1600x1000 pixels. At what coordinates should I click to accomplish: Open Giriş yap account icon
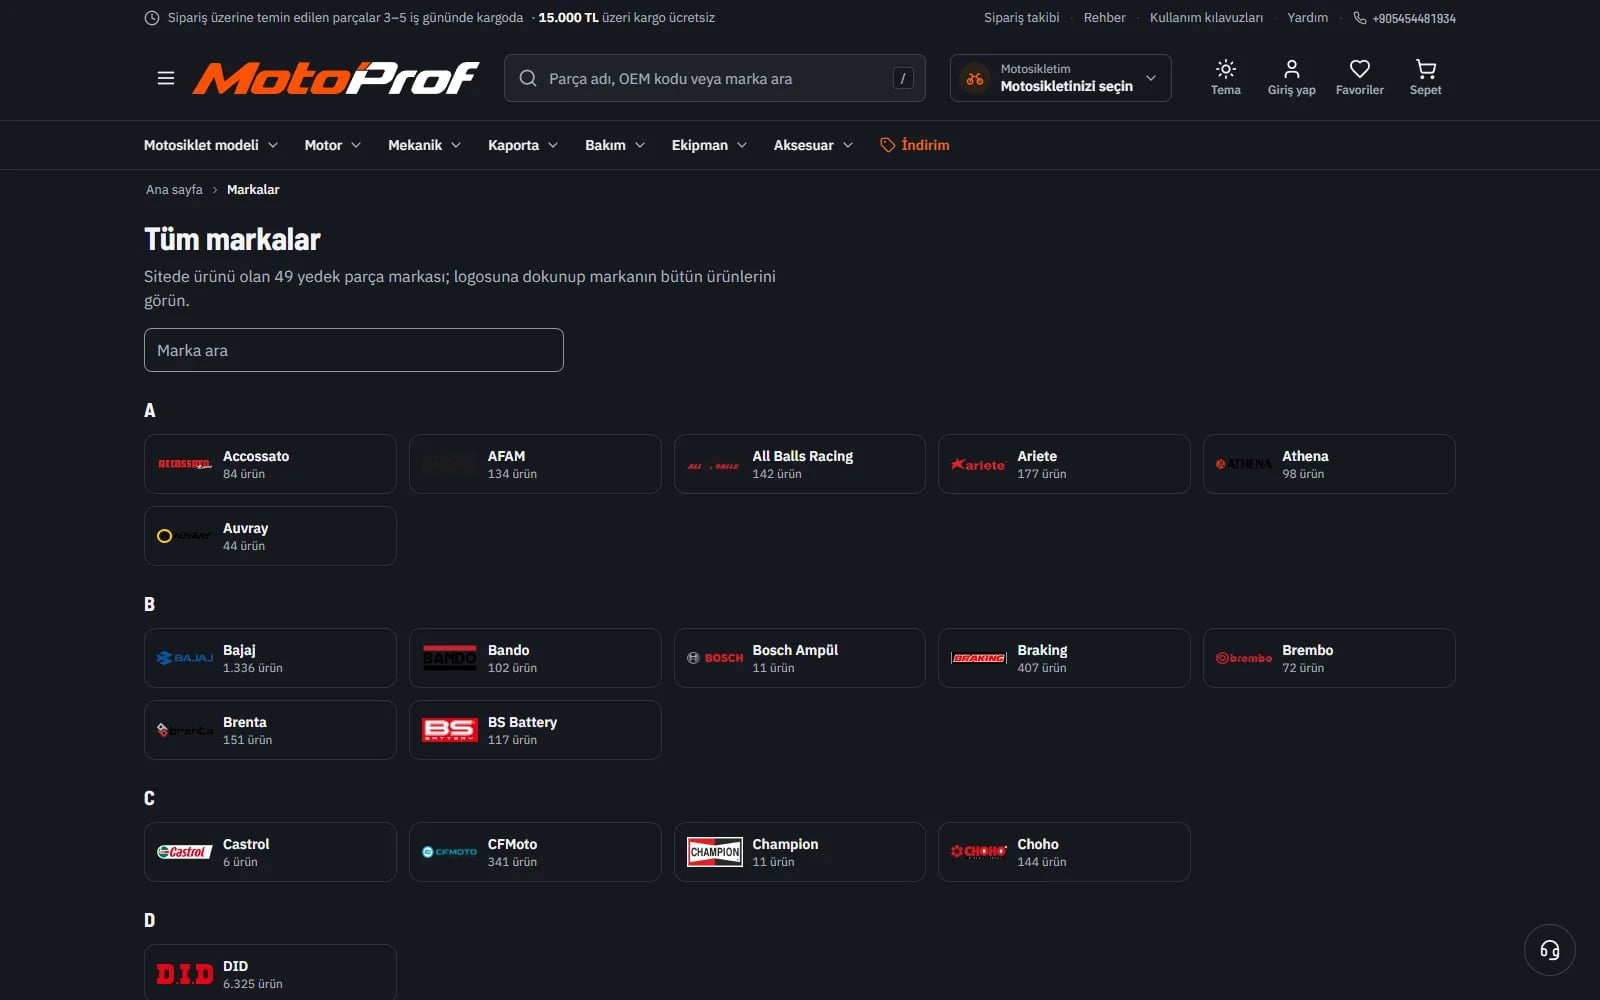click(x=1291, y=78)
